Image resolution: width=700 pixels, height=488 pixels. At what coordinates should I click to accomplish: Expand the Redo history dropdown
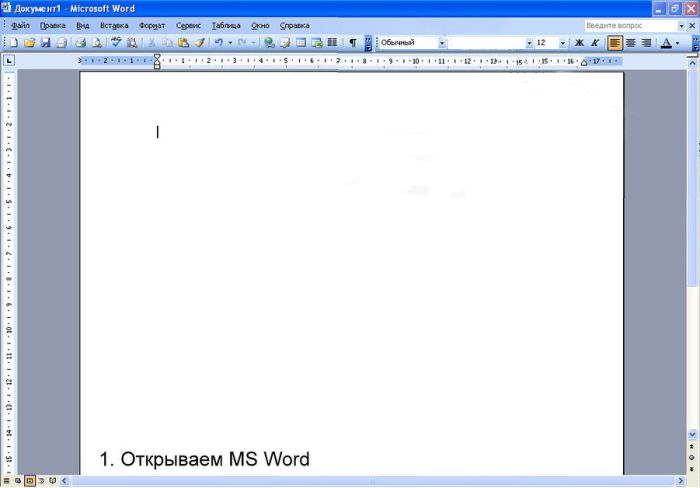(253, 43)
